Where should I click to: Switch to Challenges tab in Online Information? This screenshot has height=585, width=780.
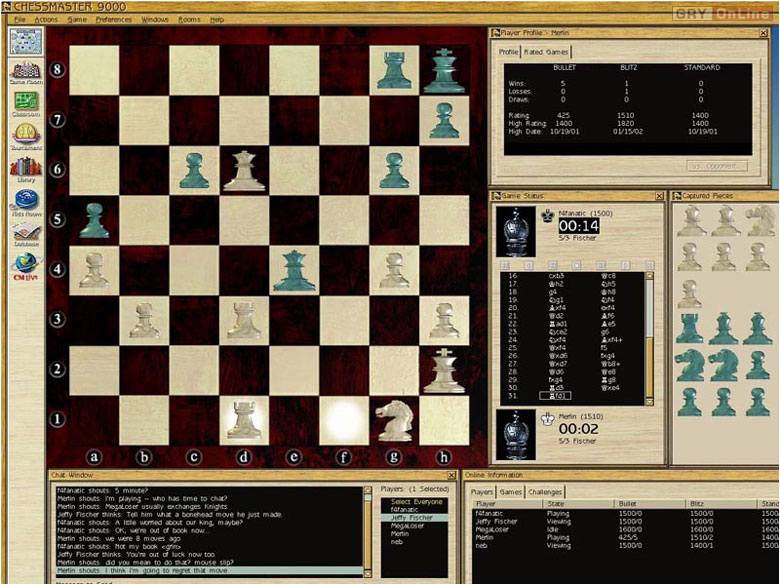click(545, 492)
